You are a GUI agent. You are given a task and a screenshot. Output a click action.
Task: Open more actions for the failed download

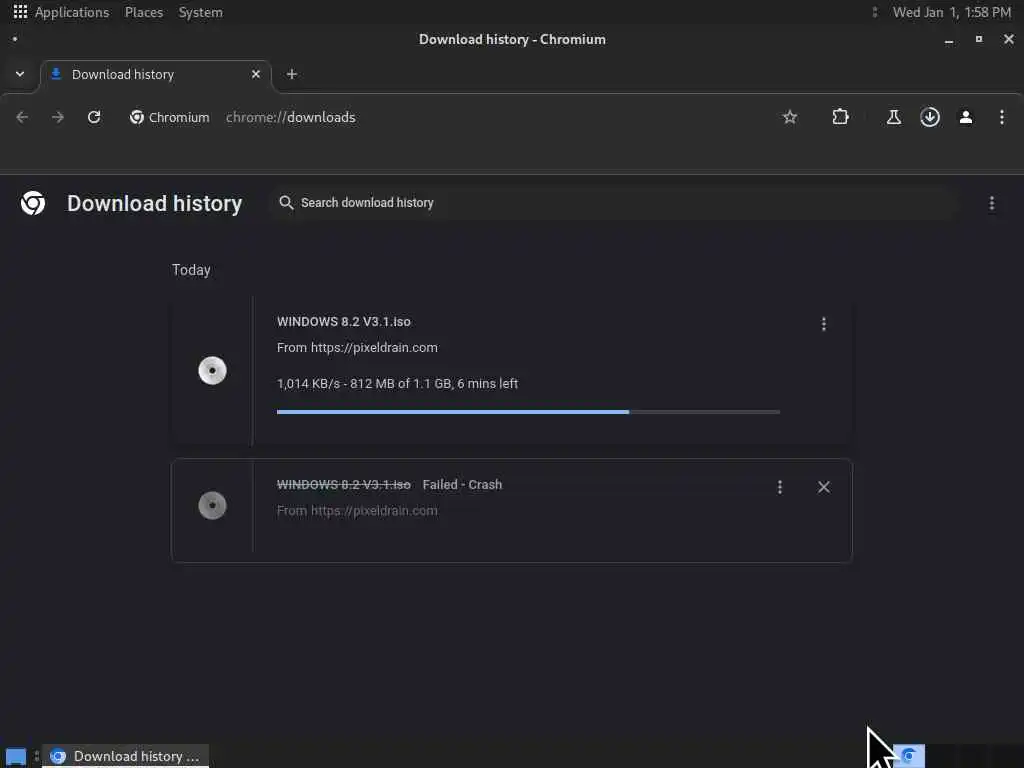[780, 487]
